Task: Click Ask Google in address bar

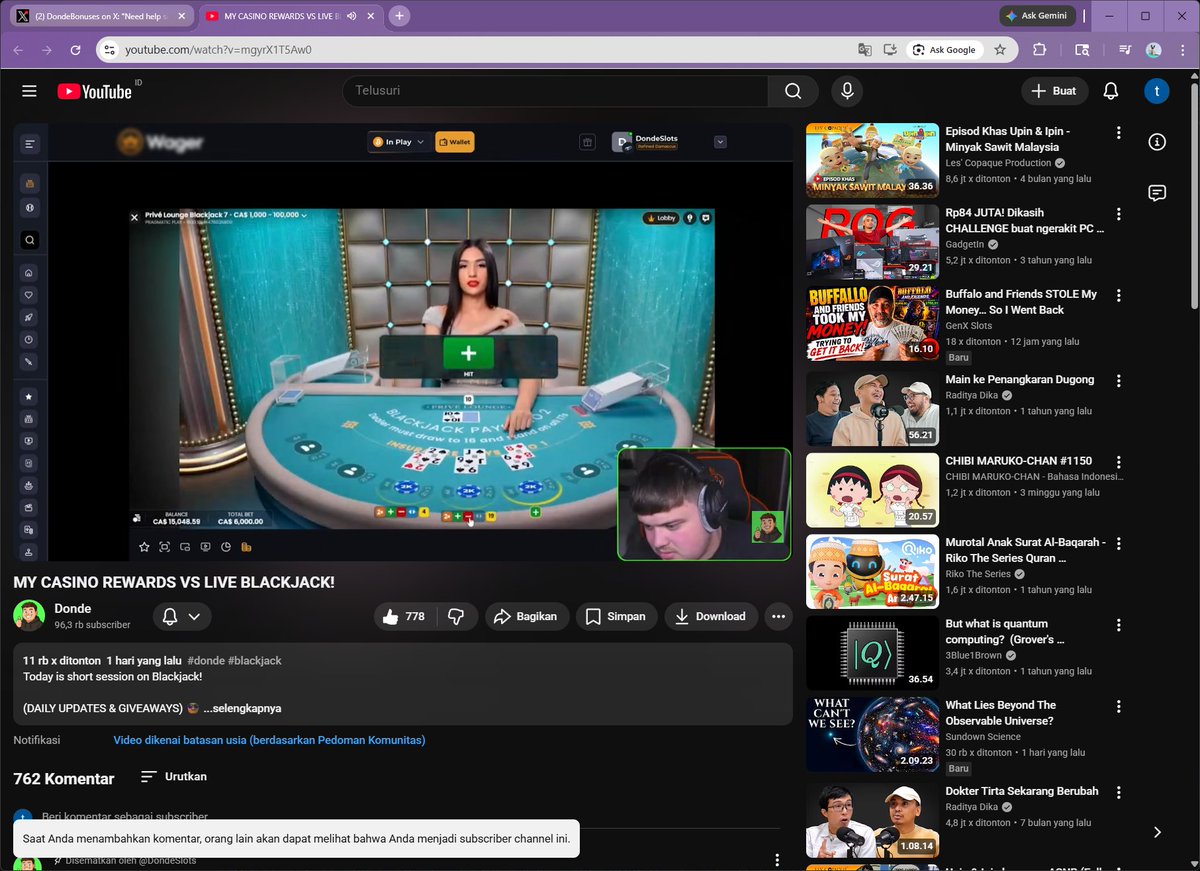Action: tap(945, 49)
